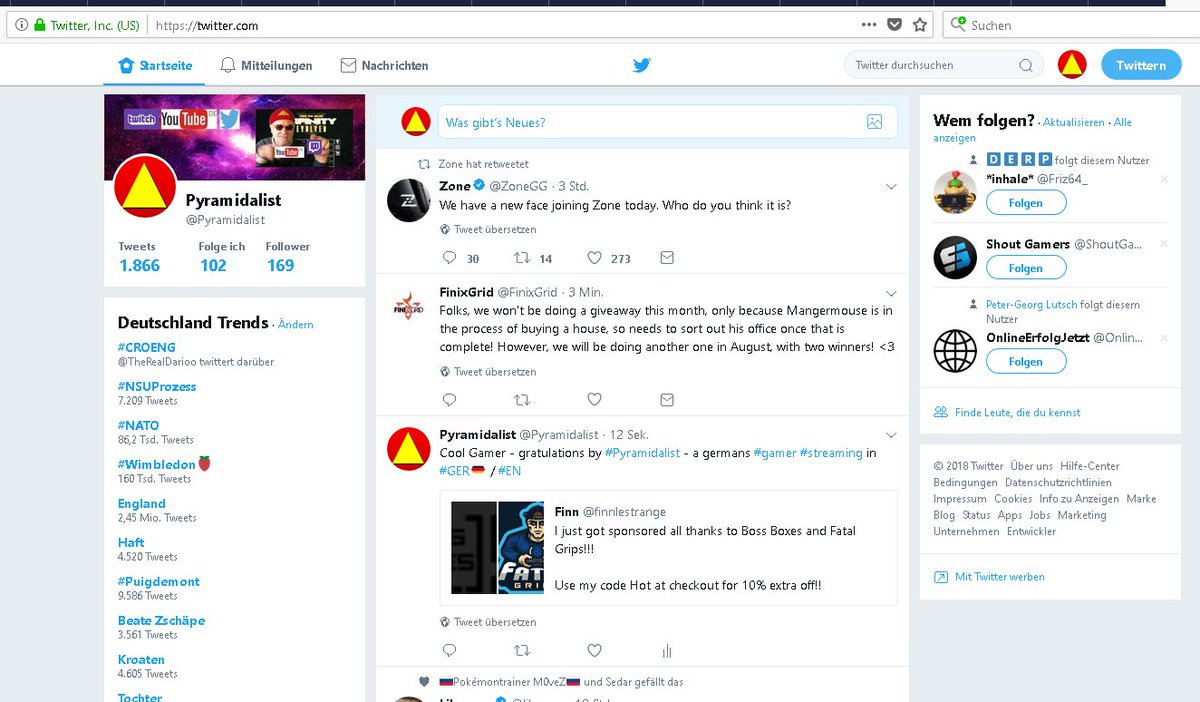Dismiss the OnlineErfolgJetzt follow suggestion
This screenshot has height=702, width=1200.
click(1163, 338)
